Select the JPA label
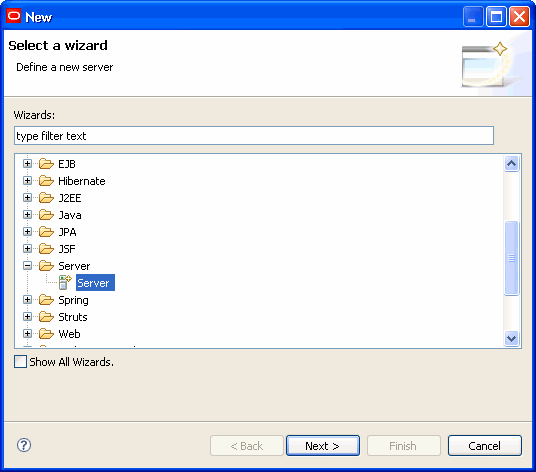The width and height of the screenshot is (536, 472). [67, 232]
